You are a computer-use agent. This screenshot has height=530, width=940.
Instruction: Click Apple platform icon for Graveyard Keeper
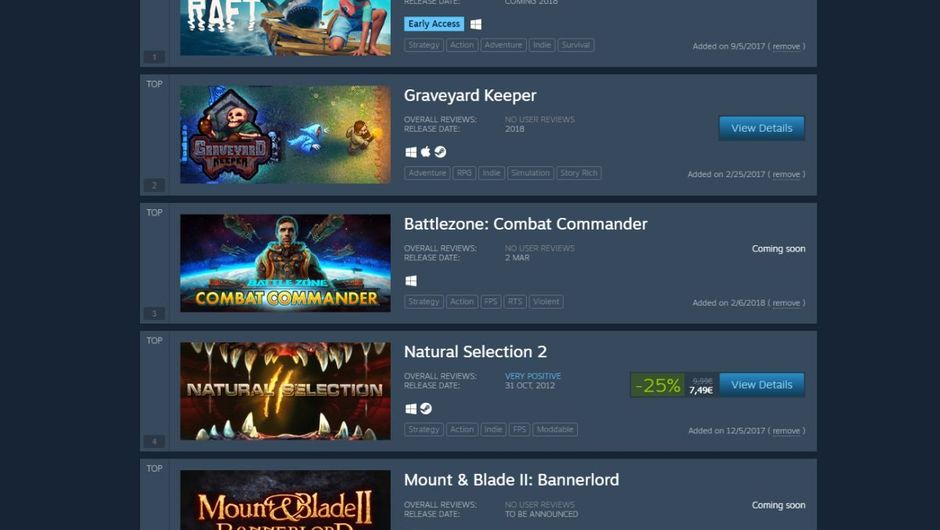425,152
